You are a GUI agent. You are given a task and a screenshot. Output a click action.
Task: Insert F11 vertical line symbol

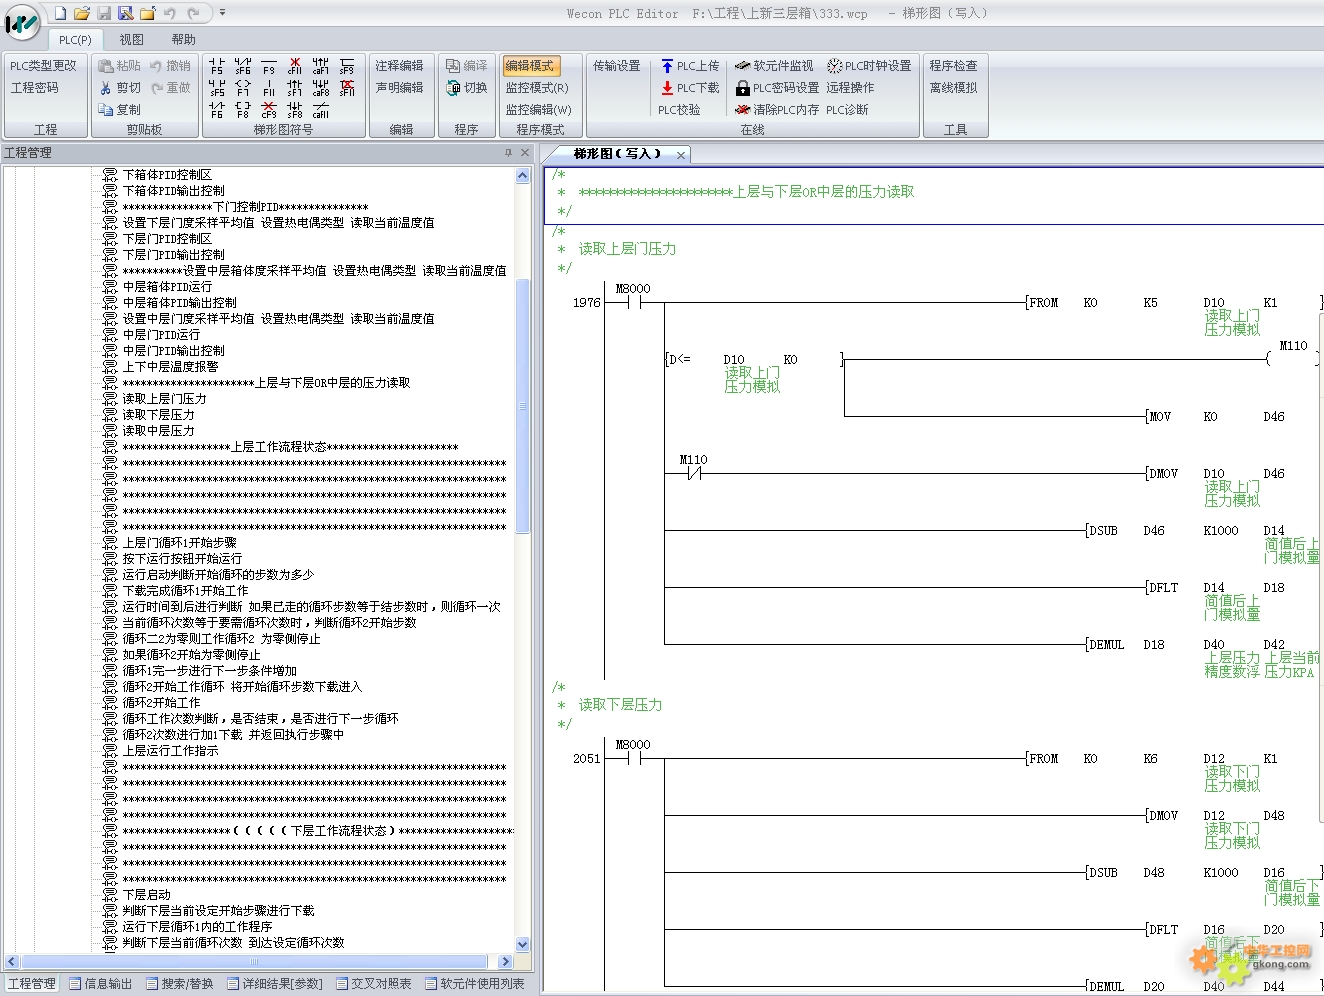269,88
